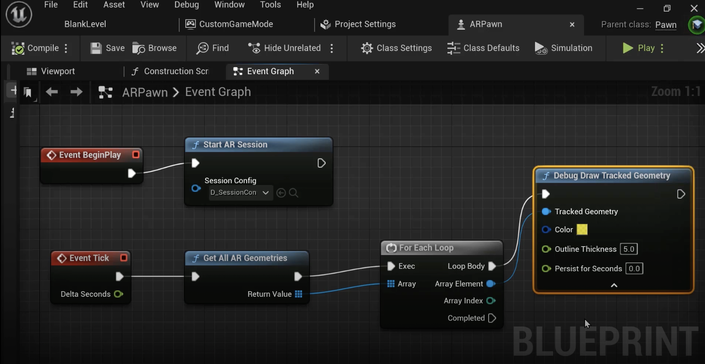Close the ARPawn tab
The height and width of the screenshot is (364, 705).
(x=572, y=25)
